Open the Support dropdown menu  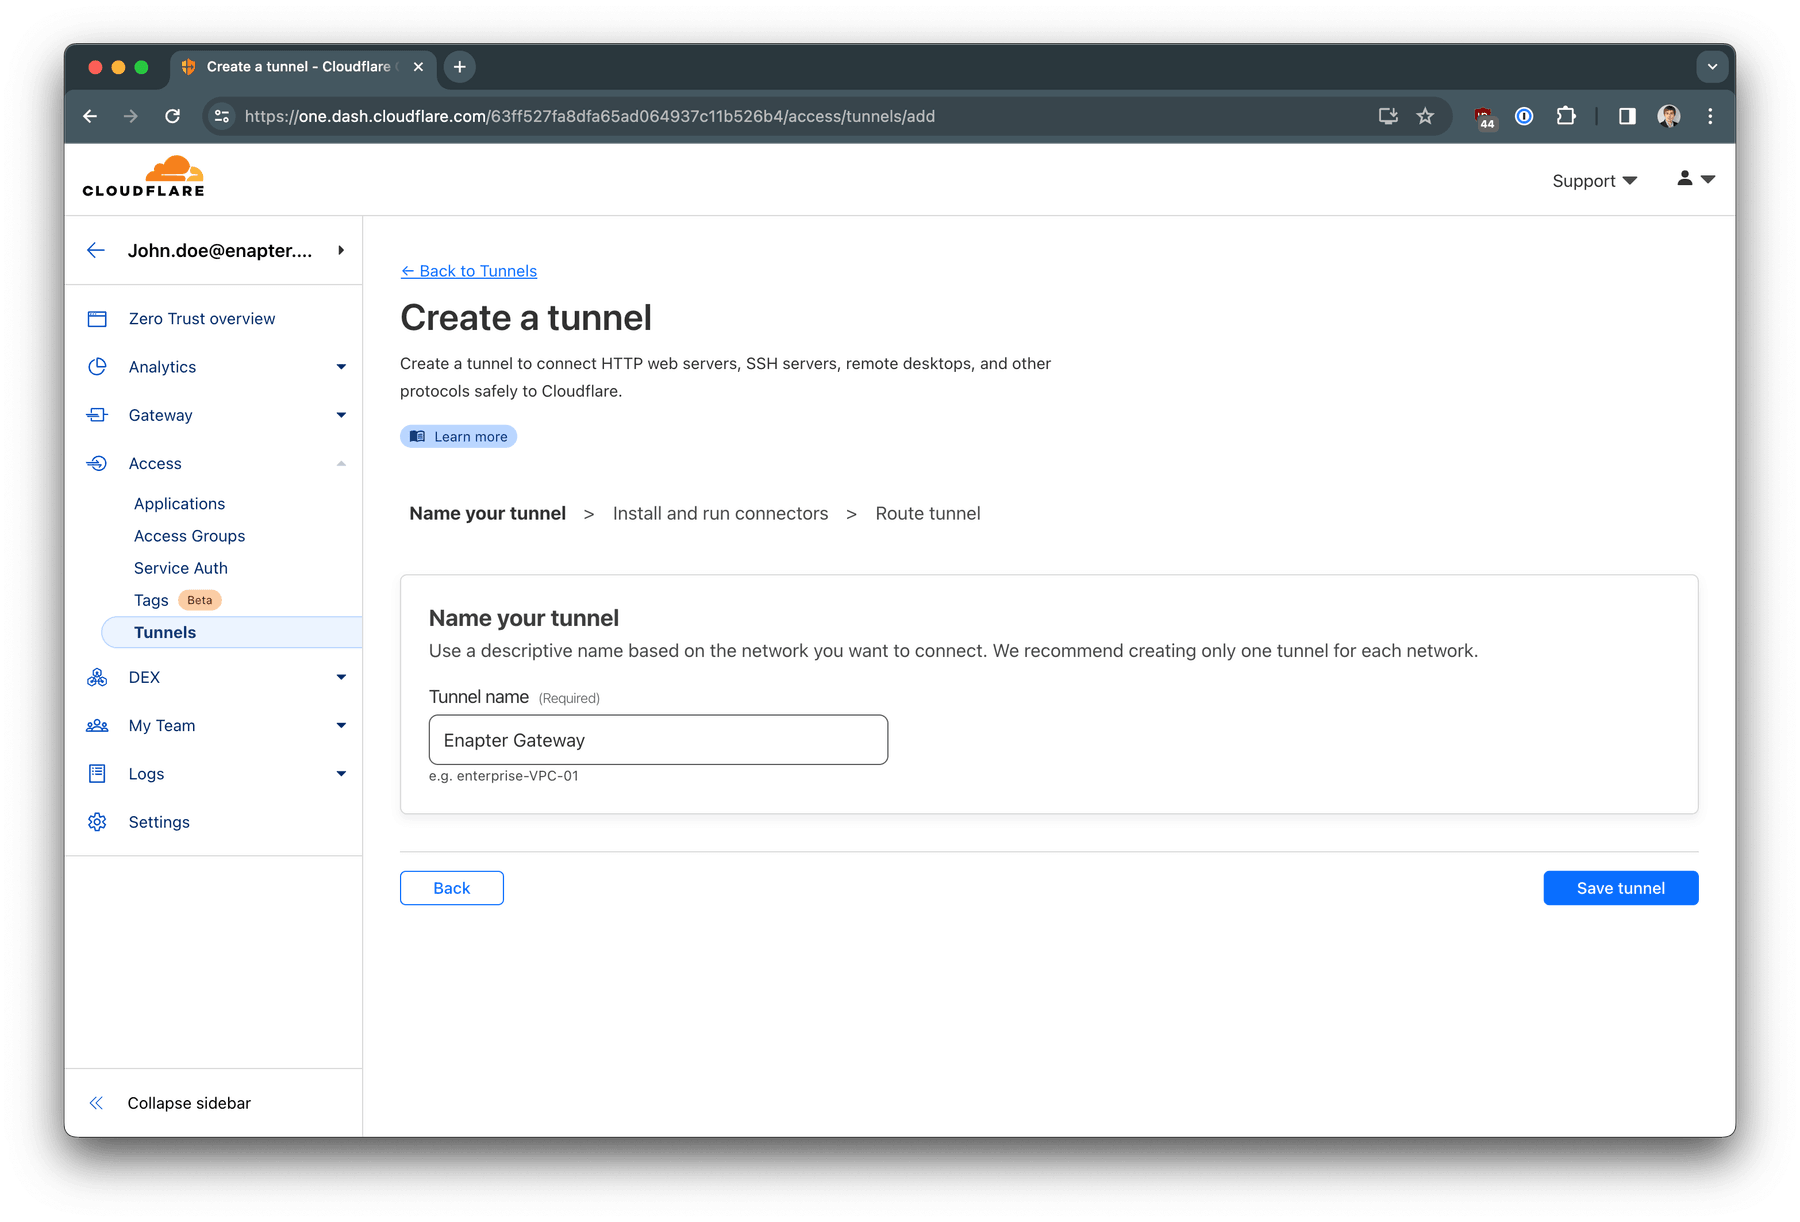pyautogui.click(x=1594, y=181)
